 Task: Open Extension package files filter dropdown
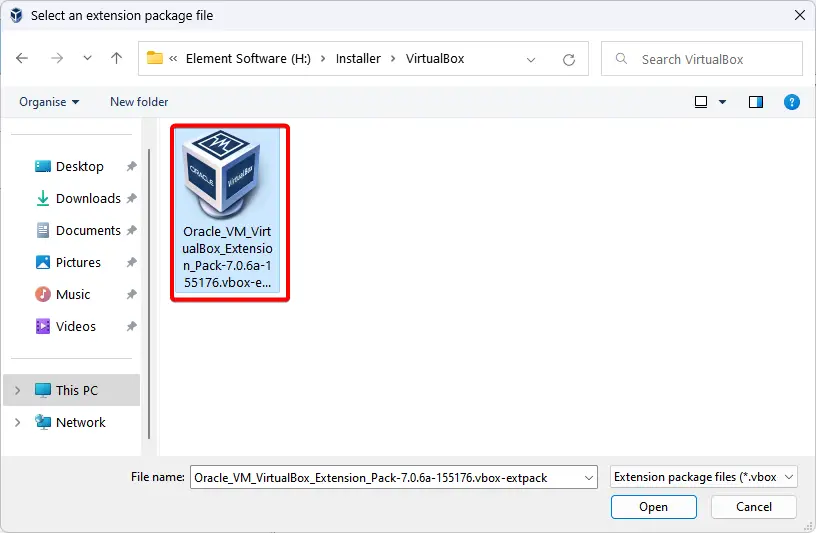pyautogui.click(x=704, y=477)
